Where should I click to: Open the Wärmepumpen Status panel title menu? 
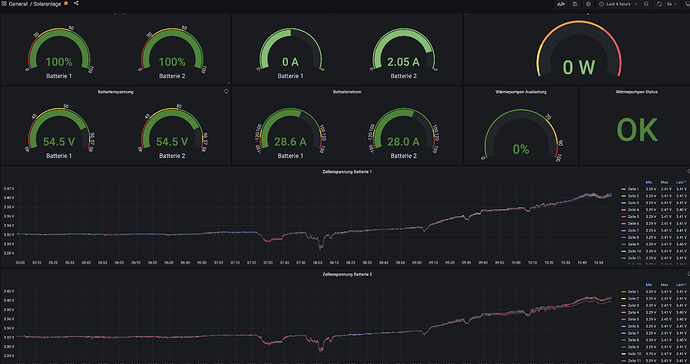point(636,92)
